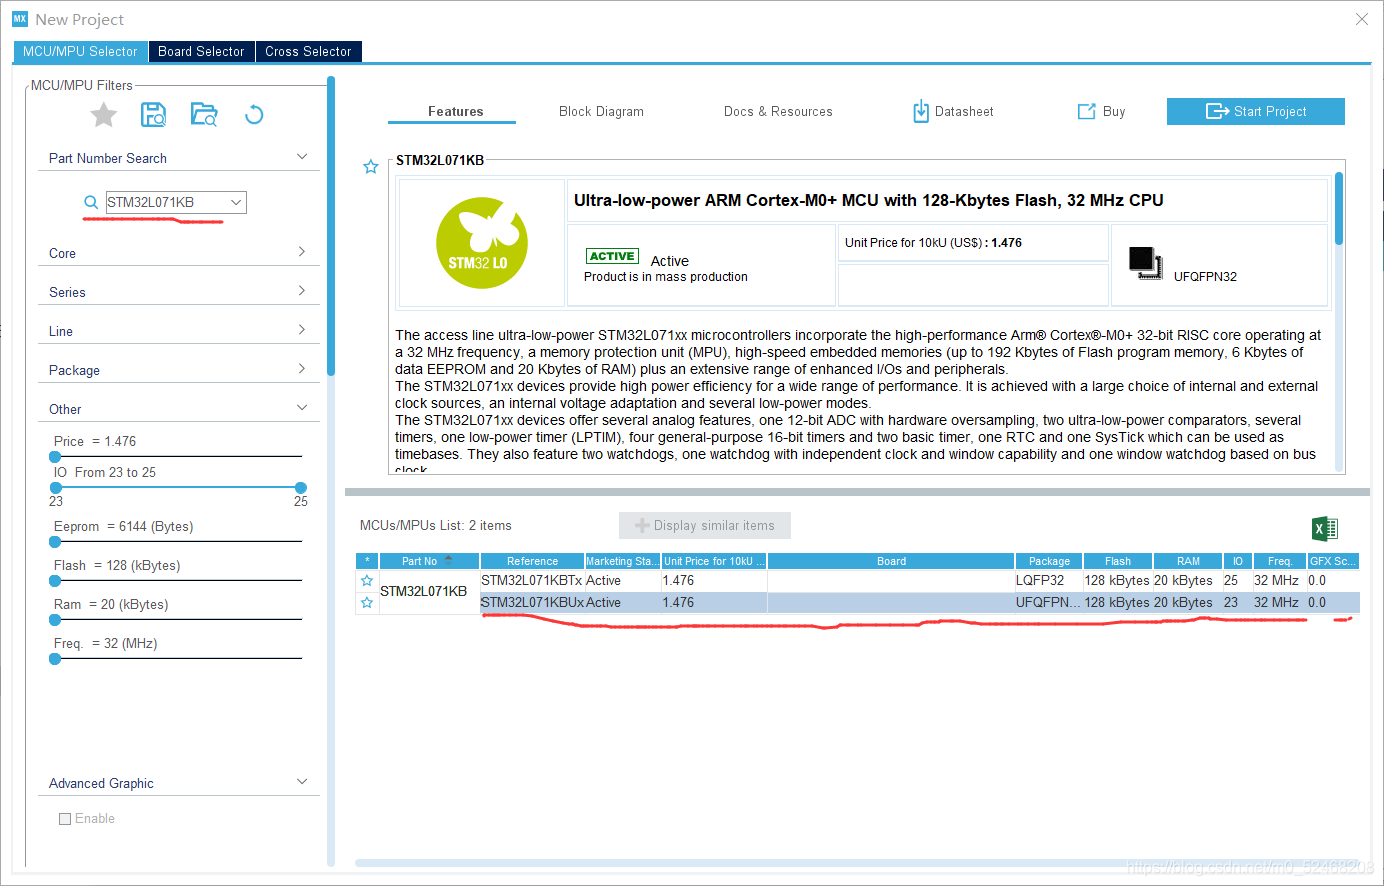This screenshot has height=886, width=1384.
Task: Click the IO slider maximum handle at 25
Action: coord(301,488)
